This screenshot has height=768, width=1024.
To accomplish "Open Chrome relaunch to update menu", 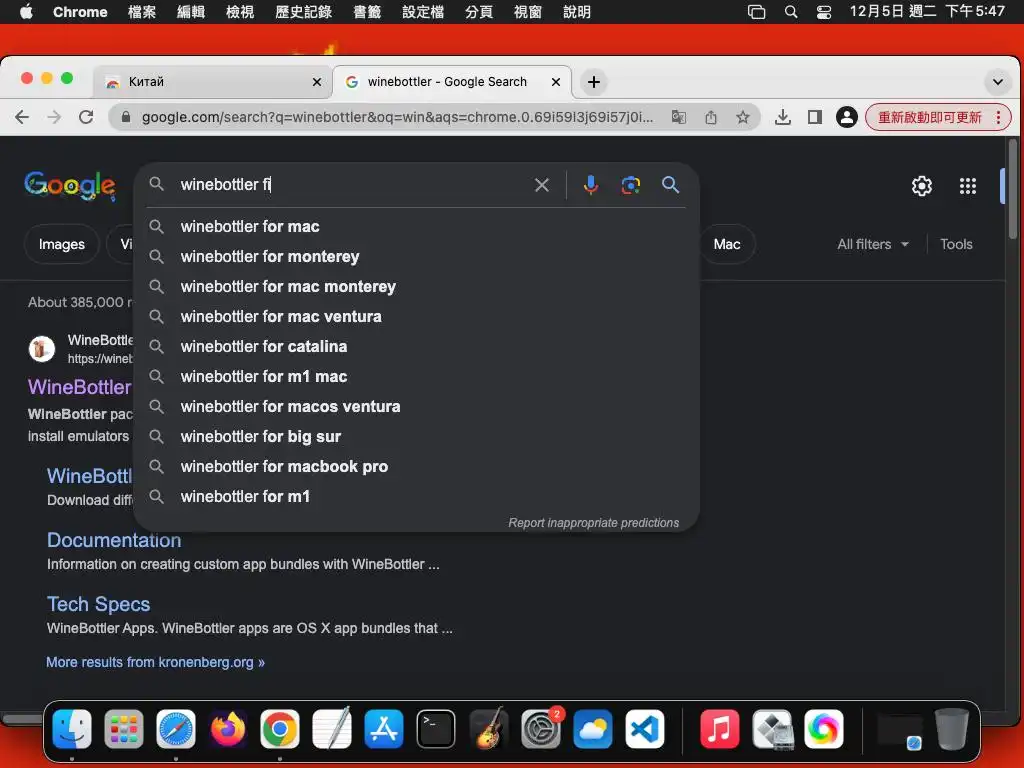I will [938, 118].
